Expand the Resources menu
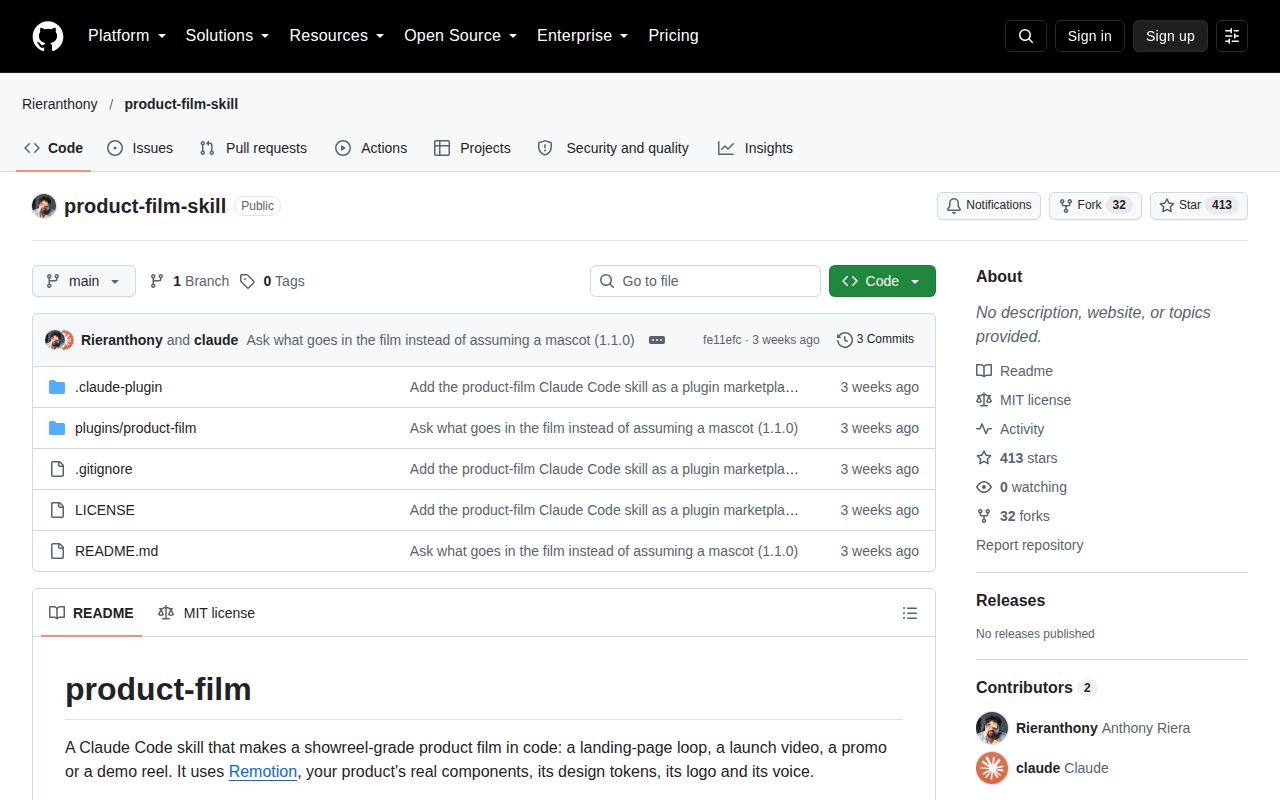 tap(337, 36)
